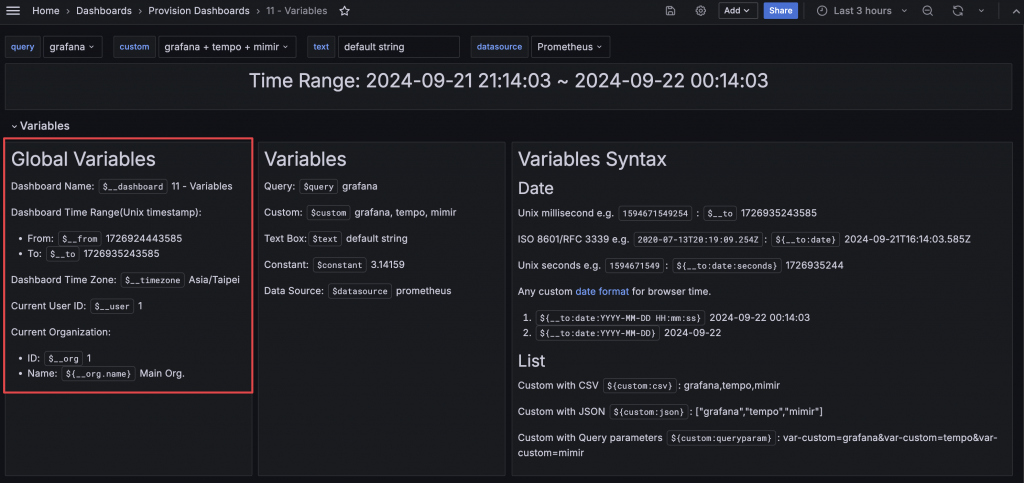Click the clock icon in time picker
The image size is (1024, 483).
[822, 11]
